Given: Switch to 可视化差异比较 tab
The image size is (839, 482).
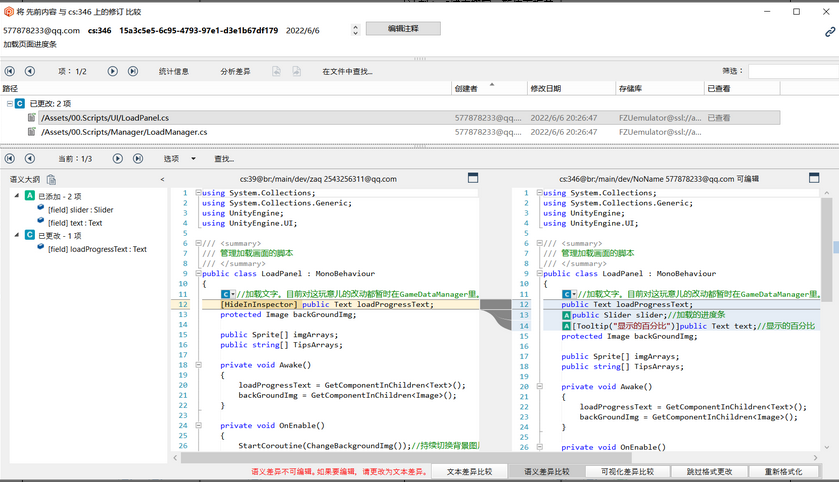Looking at the screenshot, I should [x=627, y=471].
